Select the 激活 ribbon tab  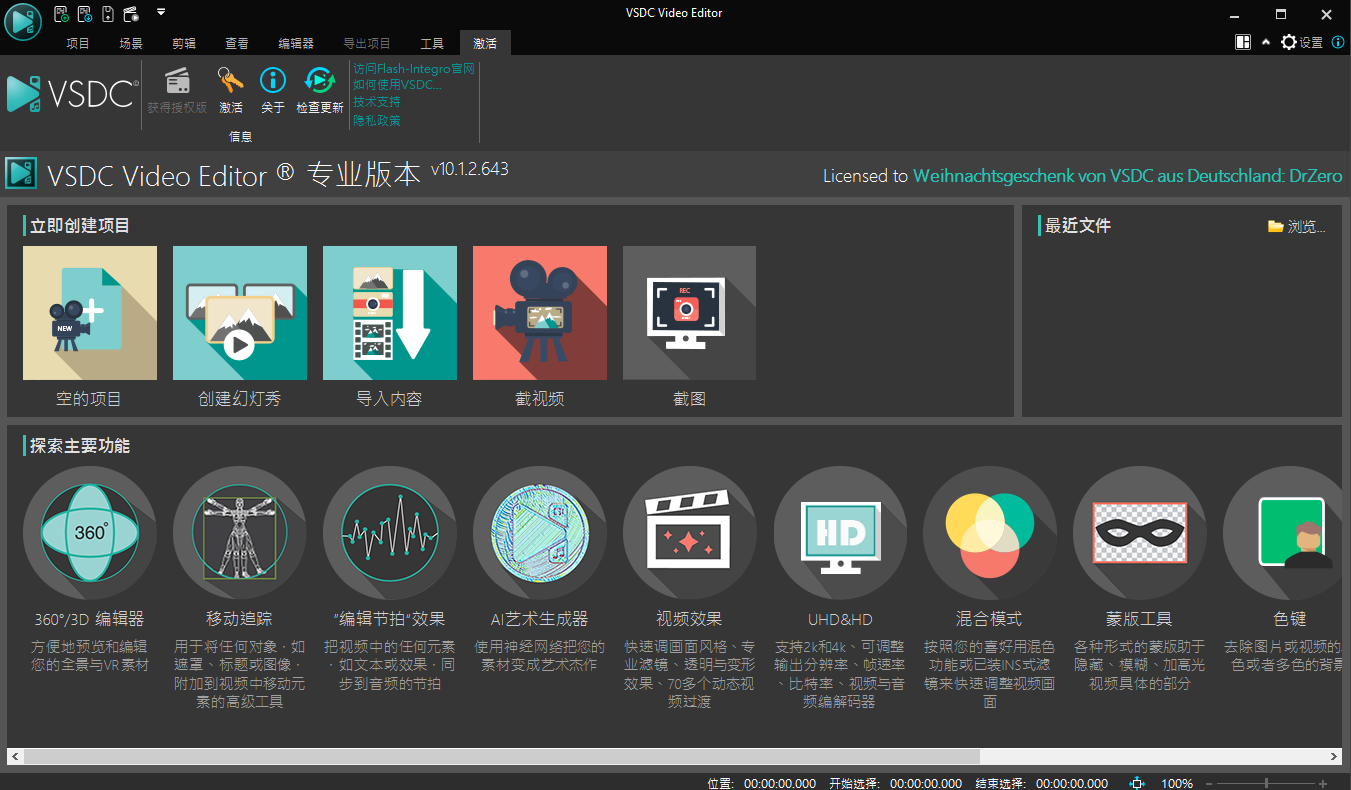pos(485,43)
